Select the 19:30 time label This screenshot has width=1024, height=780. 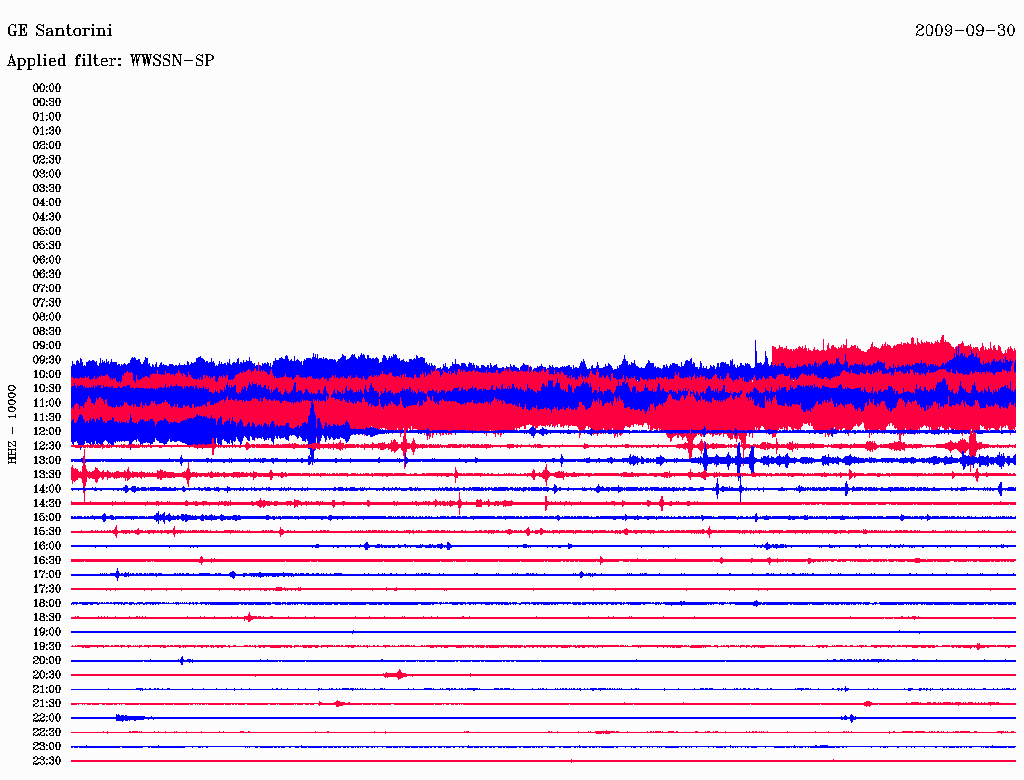tap(47, 647)
